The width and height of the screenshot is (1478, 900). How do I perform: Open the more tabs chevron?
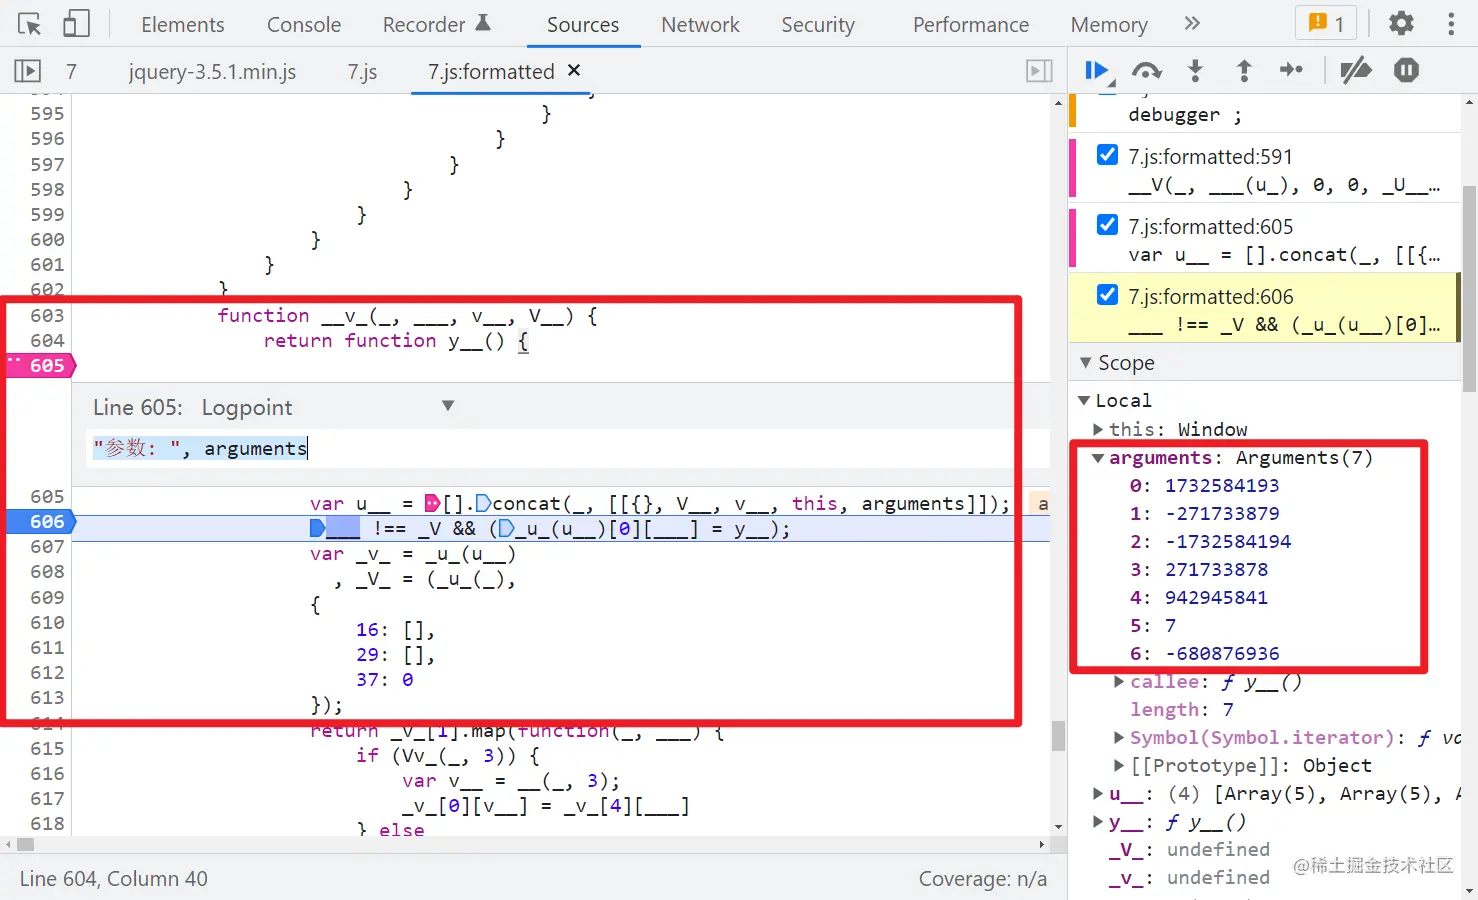tap(1192, 24)
